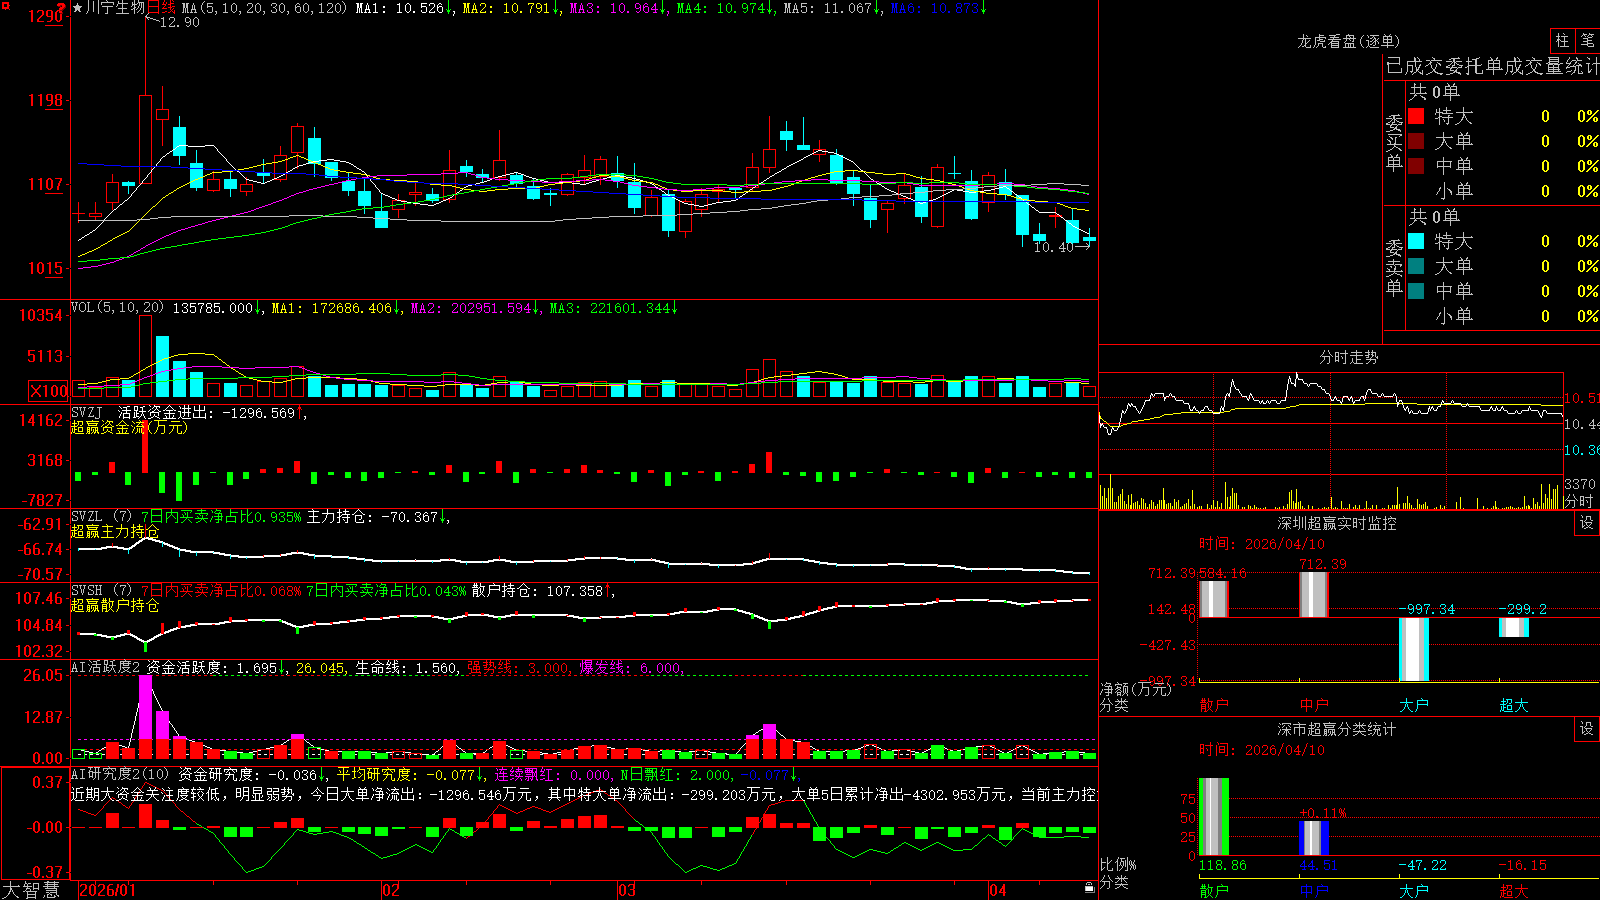1600x900 pixels.
Task: Select the 深市超赢分类统计 panel title
Action: [x=1337, y=729]
